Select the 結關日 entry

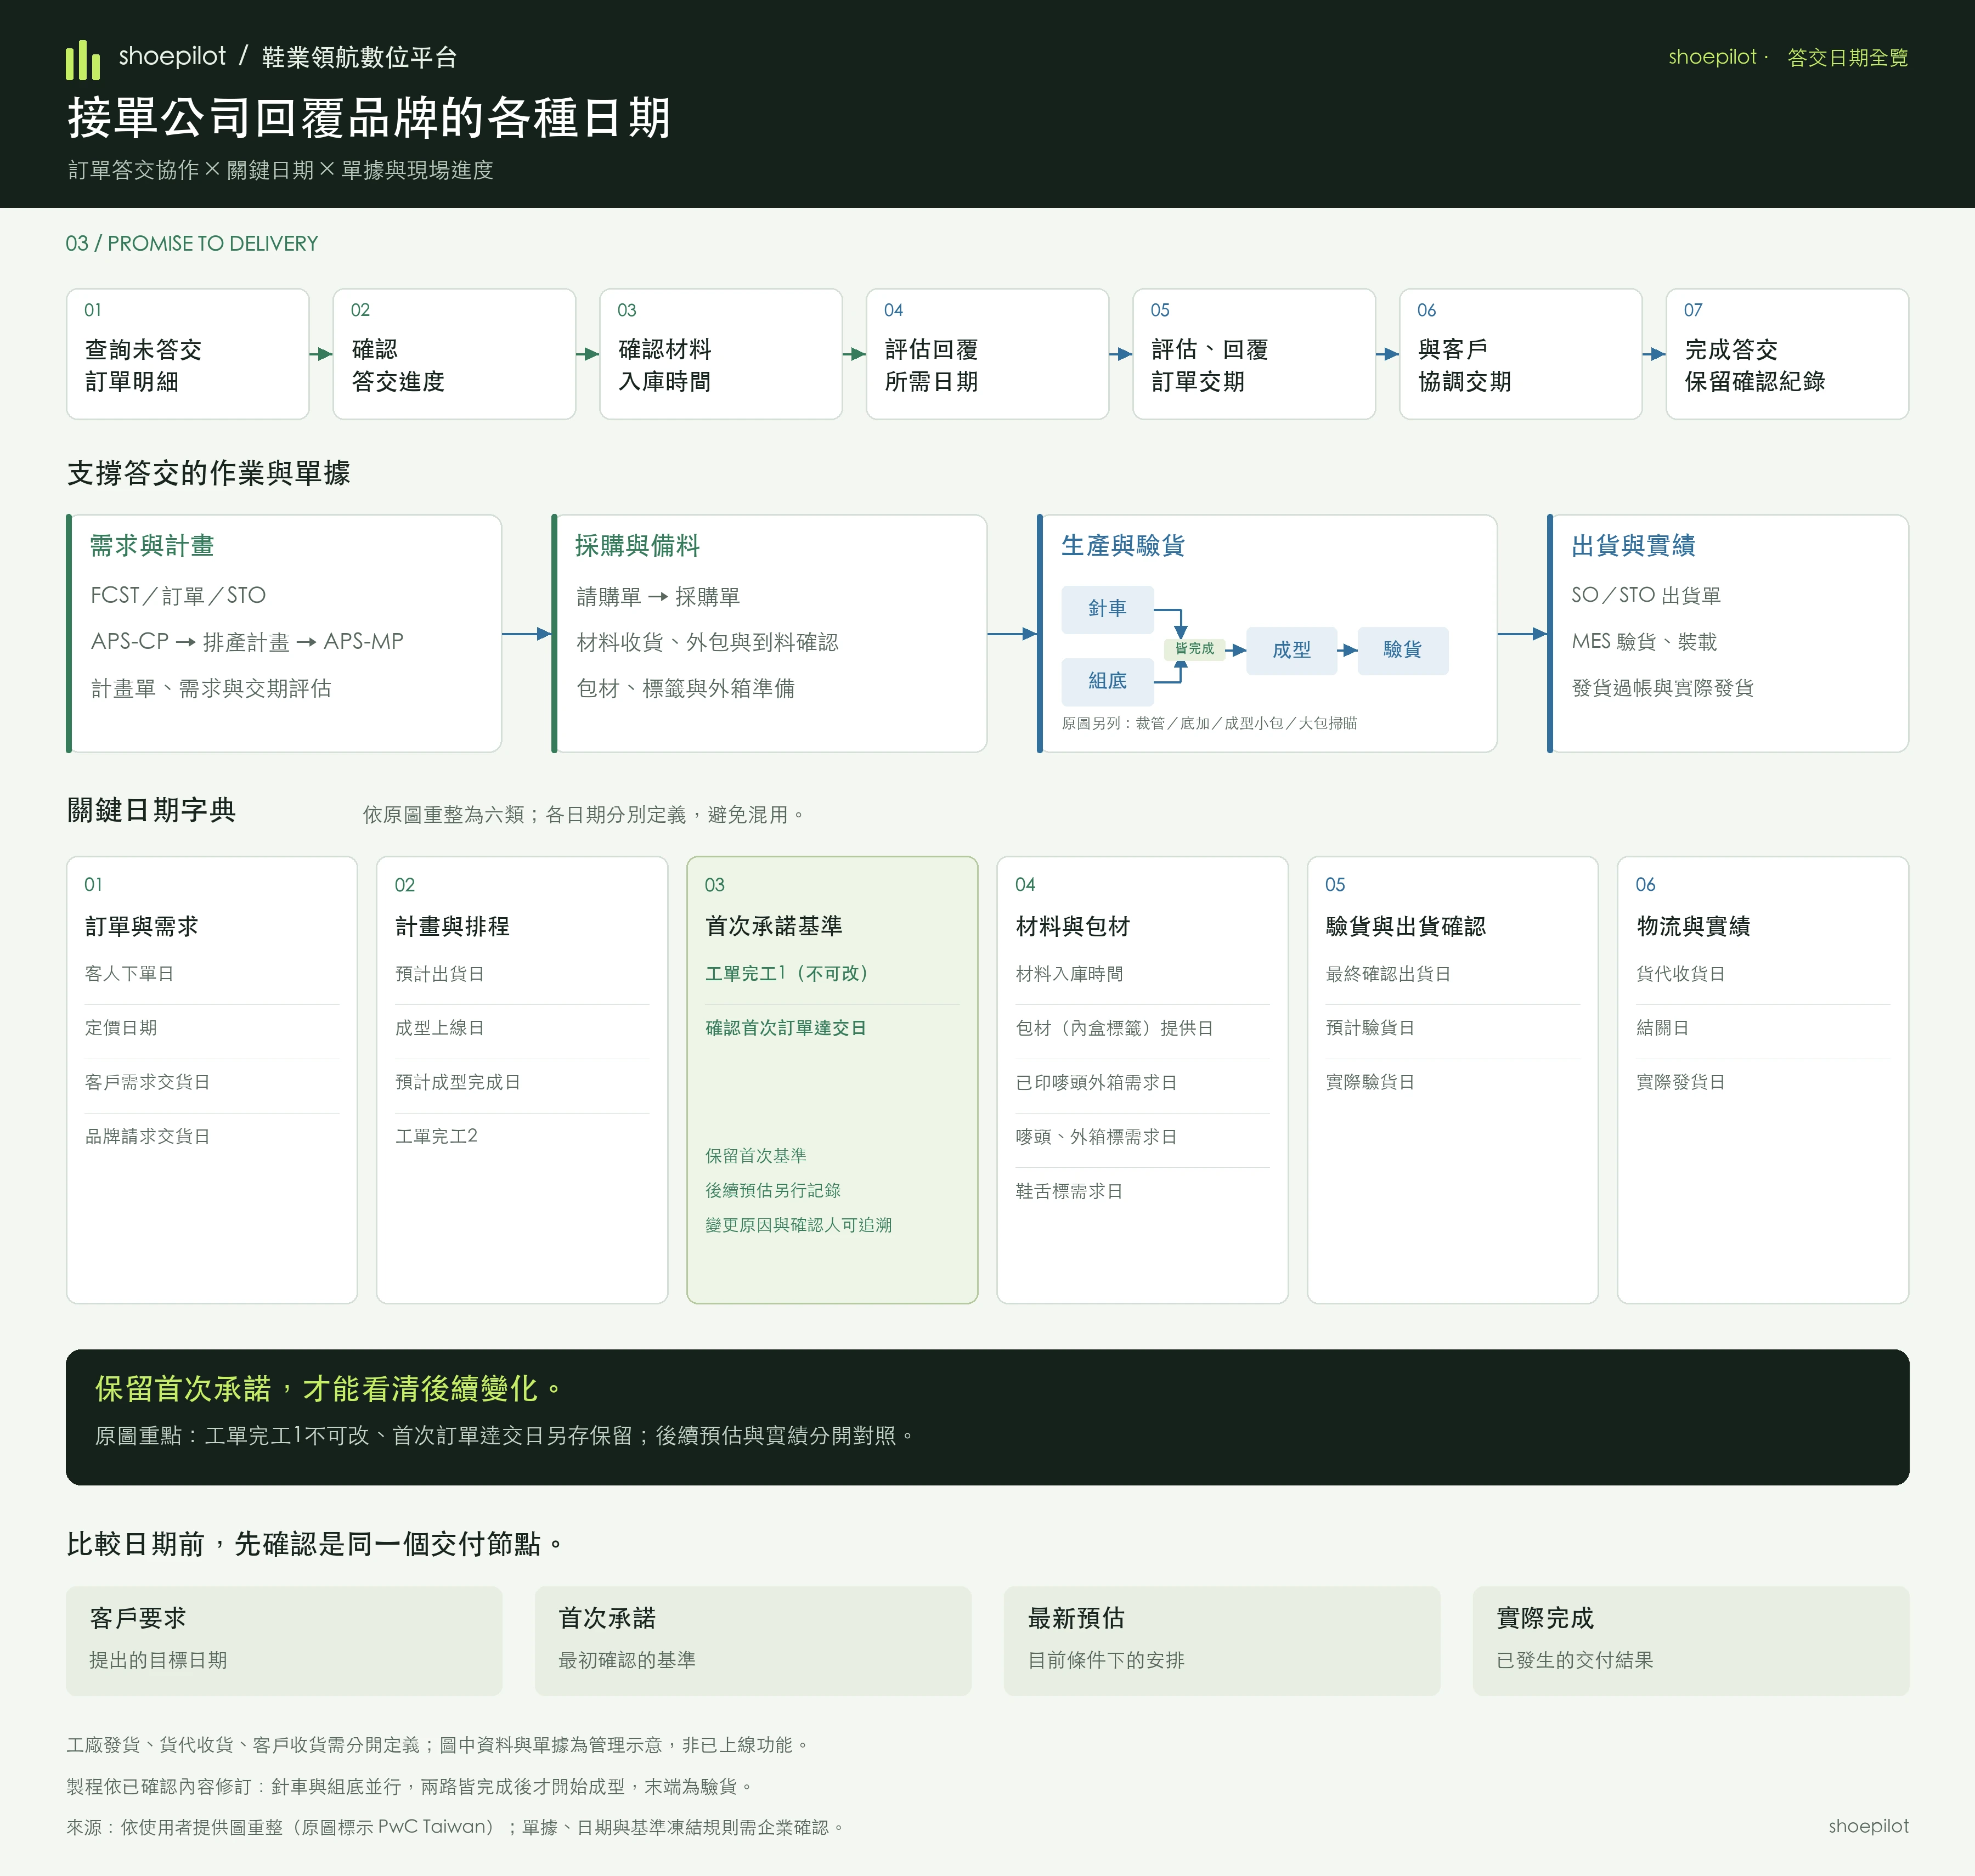pos(1662,1028)
